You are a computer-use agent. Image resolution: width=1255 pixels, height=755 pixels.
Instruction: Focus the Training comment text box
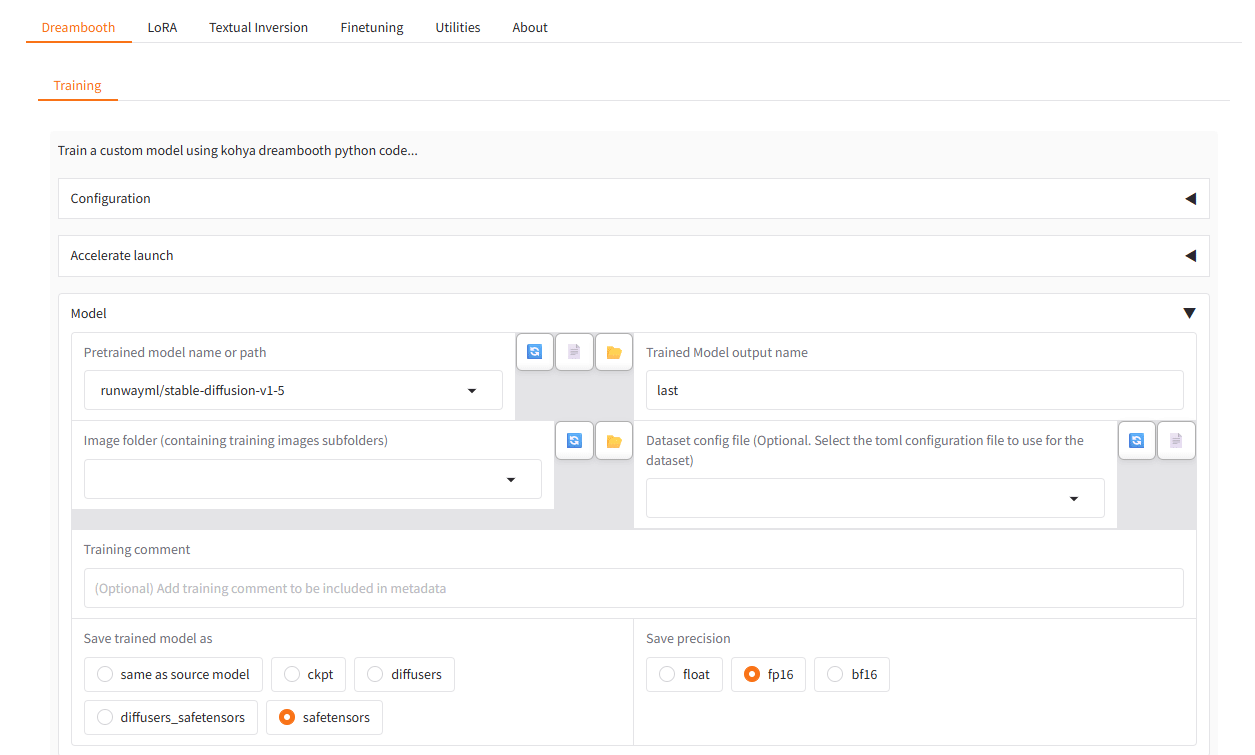coord(633,588)
